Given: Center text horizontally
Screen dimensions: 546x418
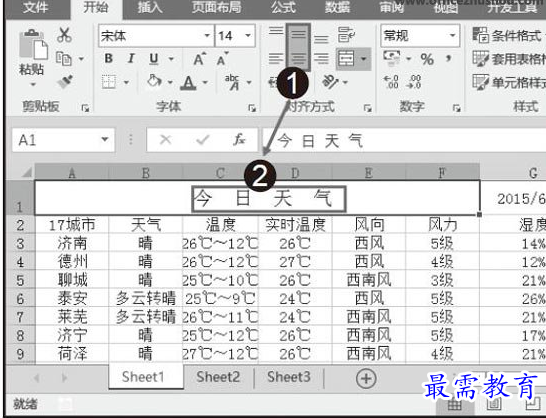Looking at the screenshot, I should [298, 58].
